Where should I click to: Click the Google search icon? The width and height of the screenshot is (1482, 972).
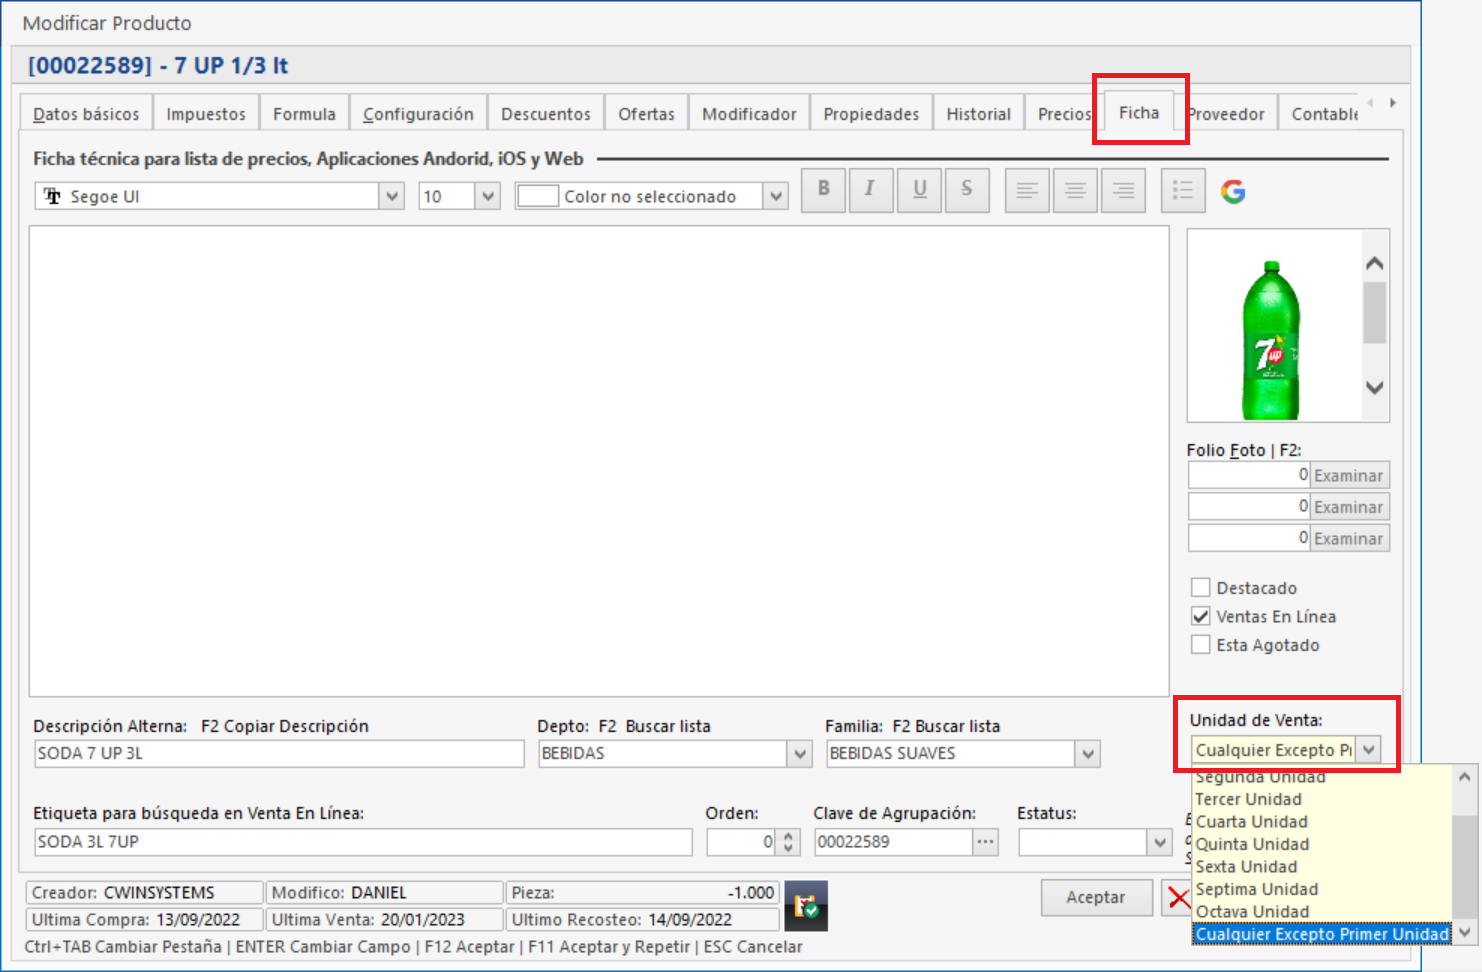[x=1233, y=191]
